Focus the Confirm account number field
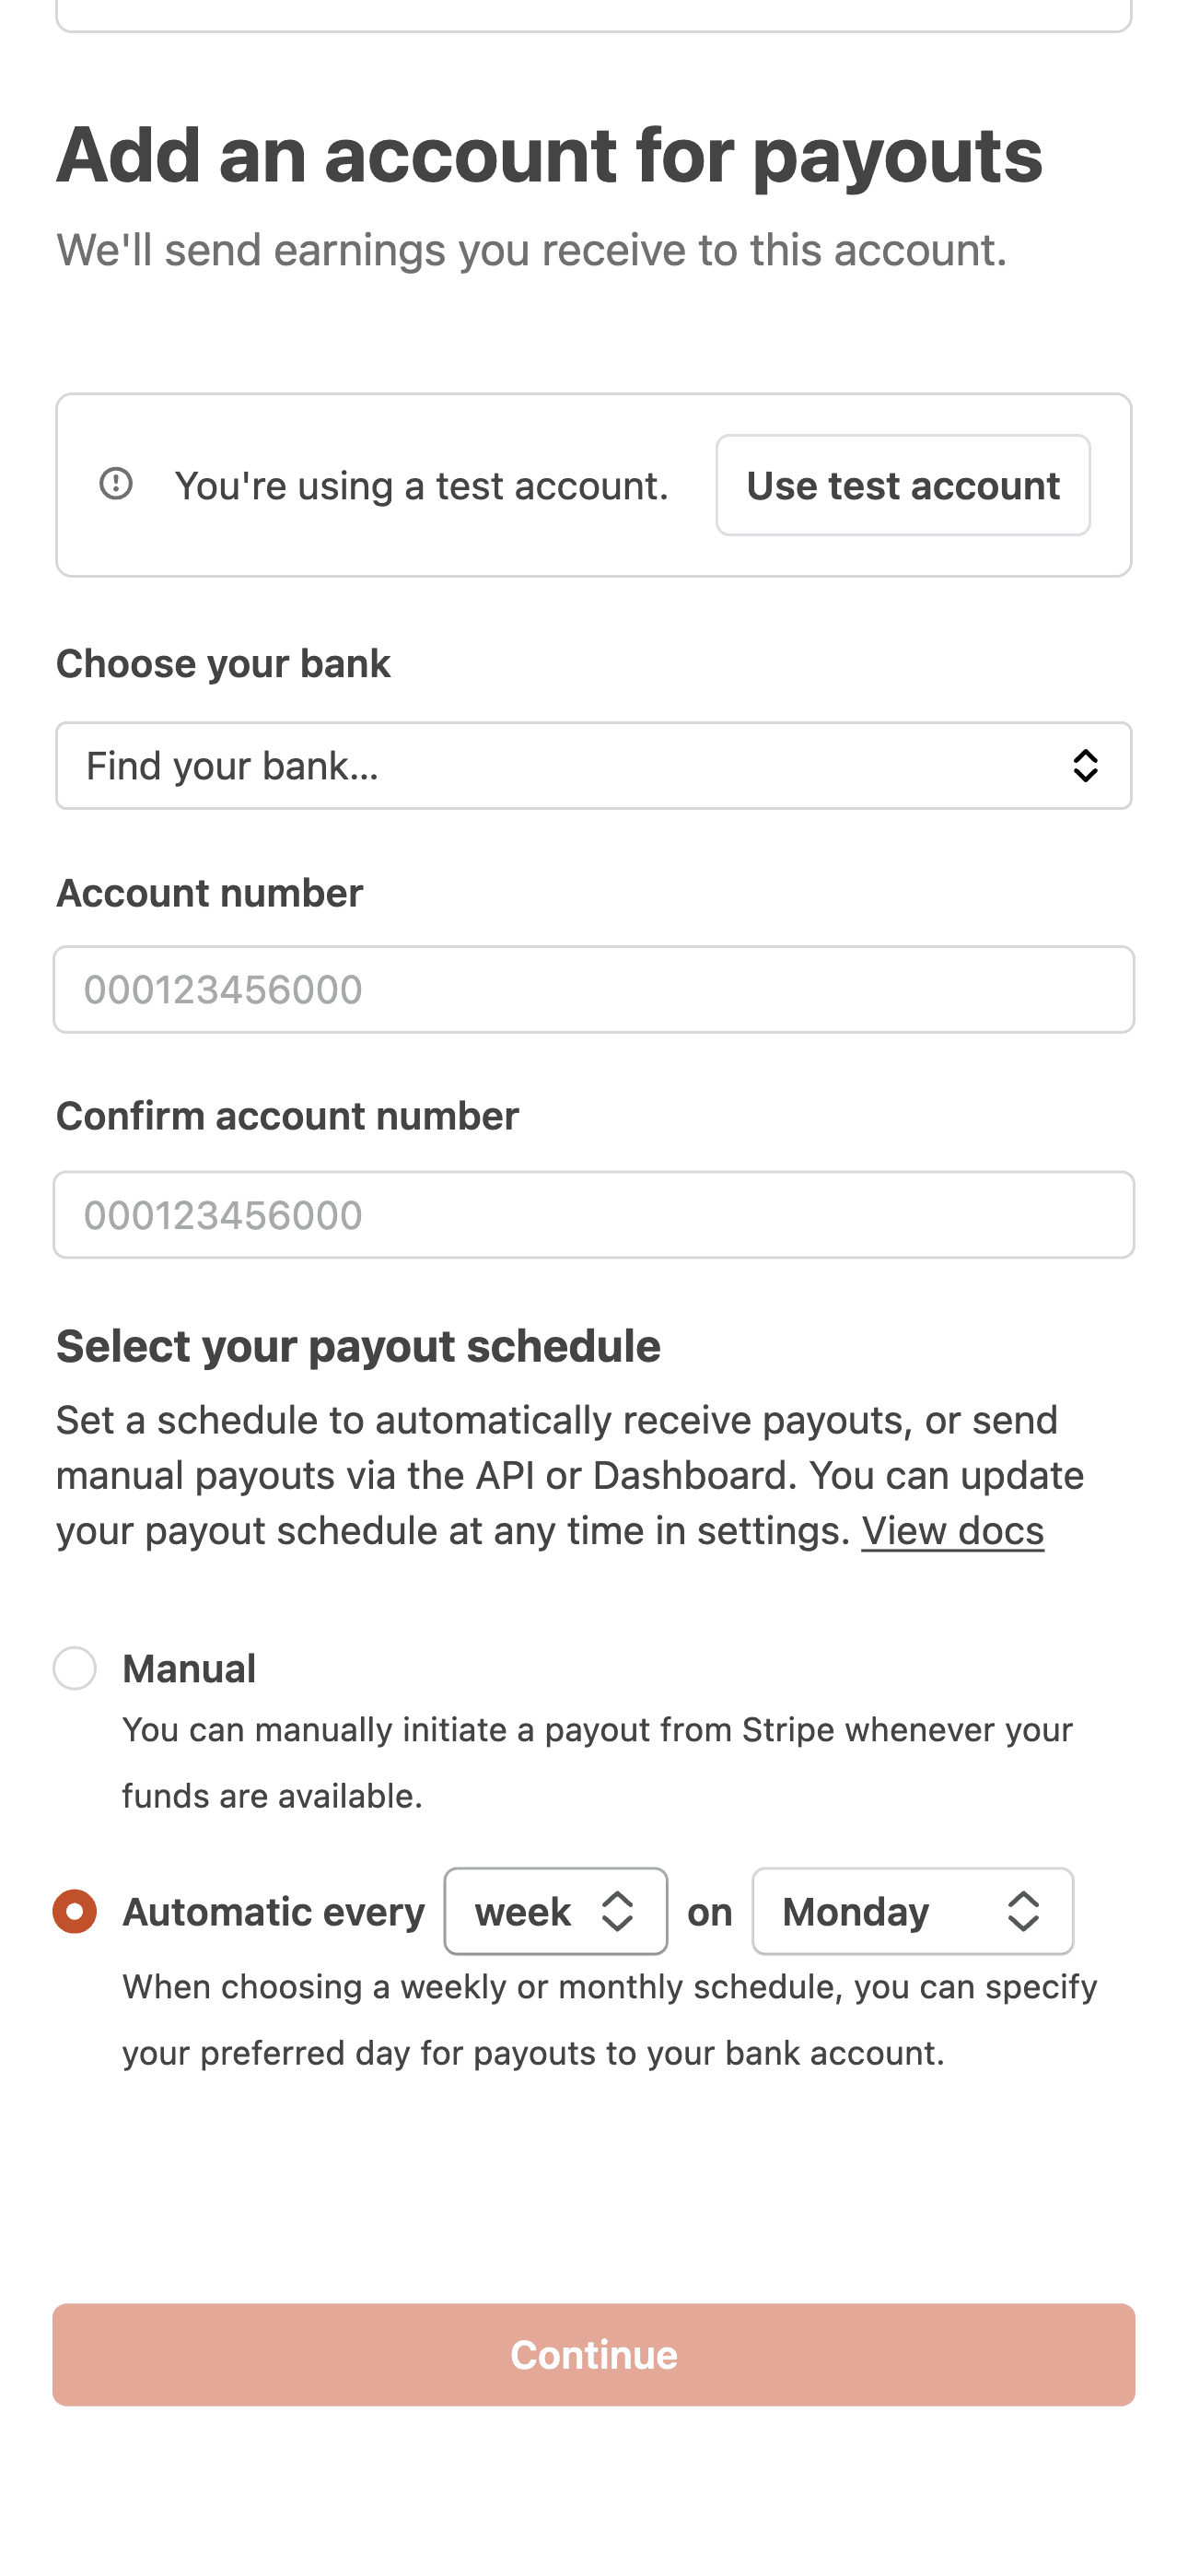 (x=593, y=1213)
